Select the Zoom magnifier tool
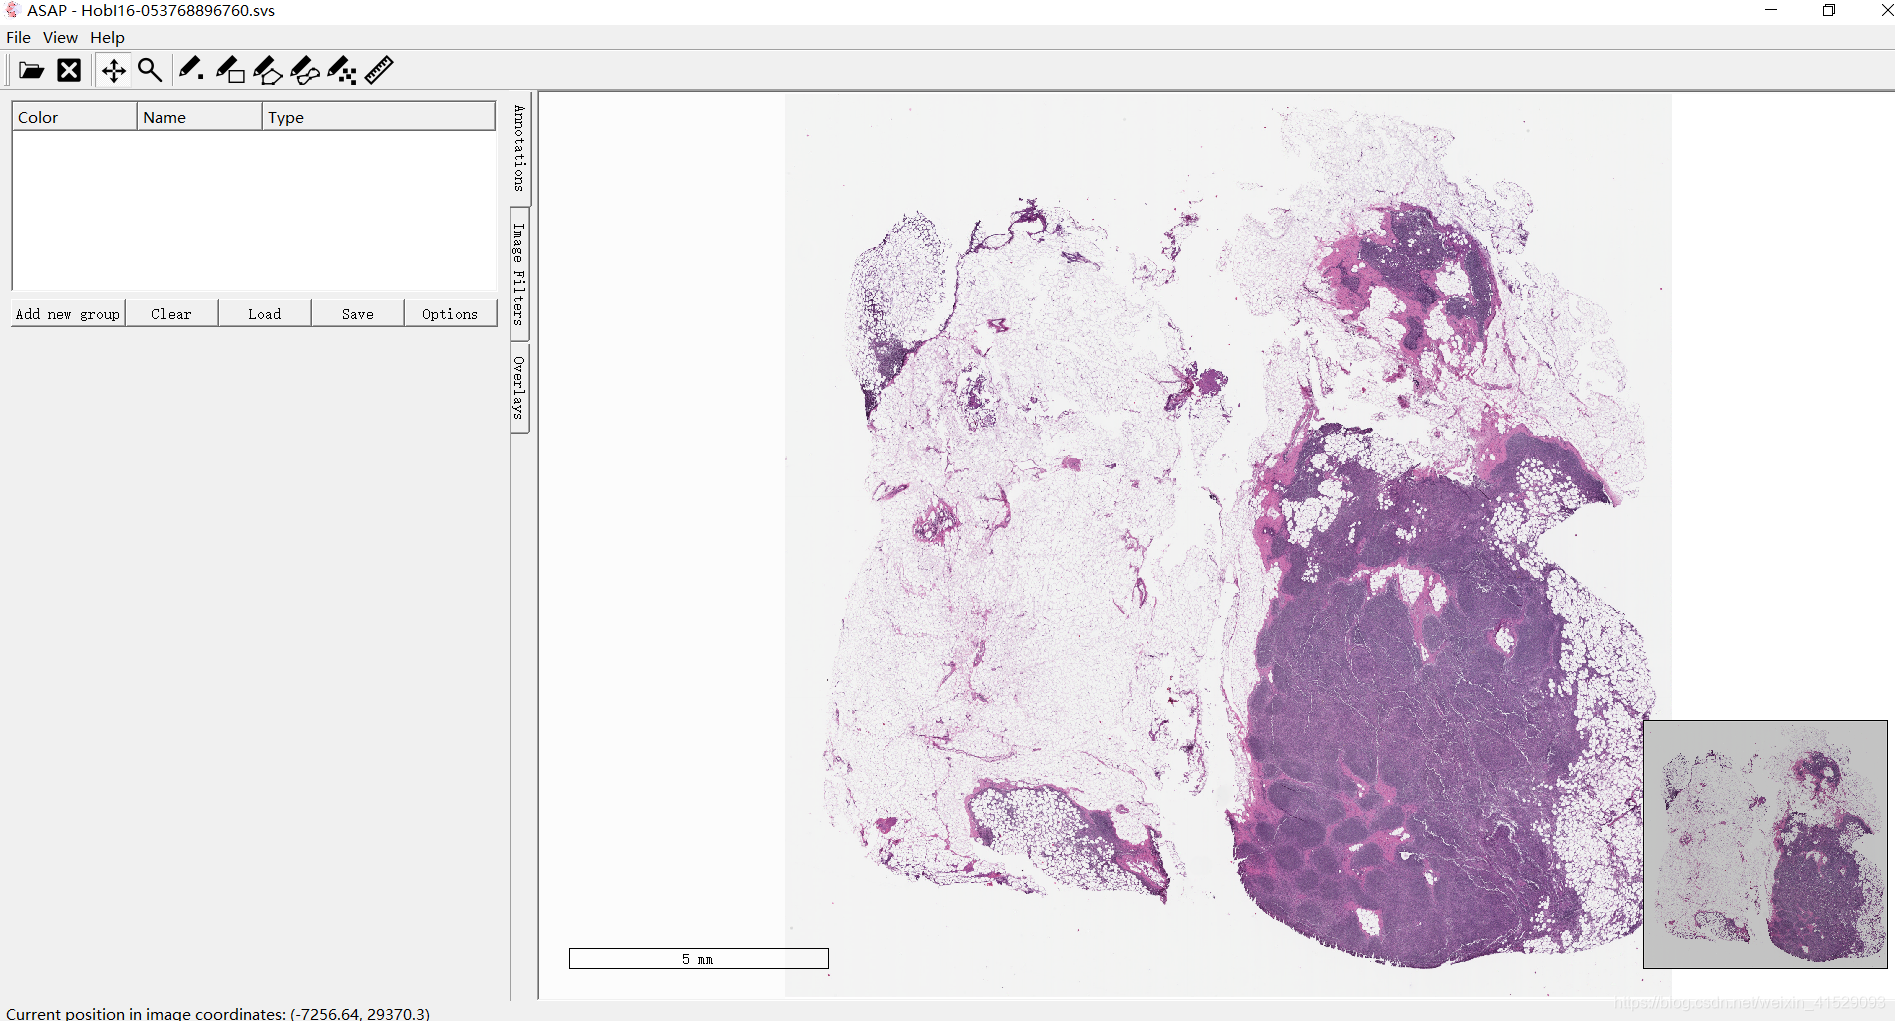Viewport: 1895px width, 1021px height. click(150, 70)
